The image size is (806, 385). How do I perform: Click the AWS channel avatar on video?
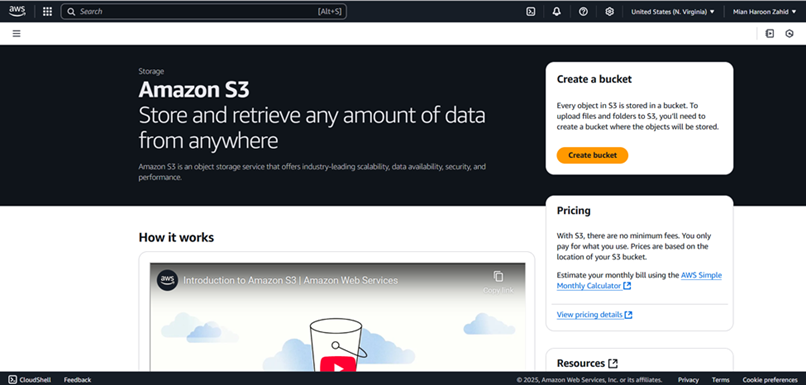tap(167, 280)
